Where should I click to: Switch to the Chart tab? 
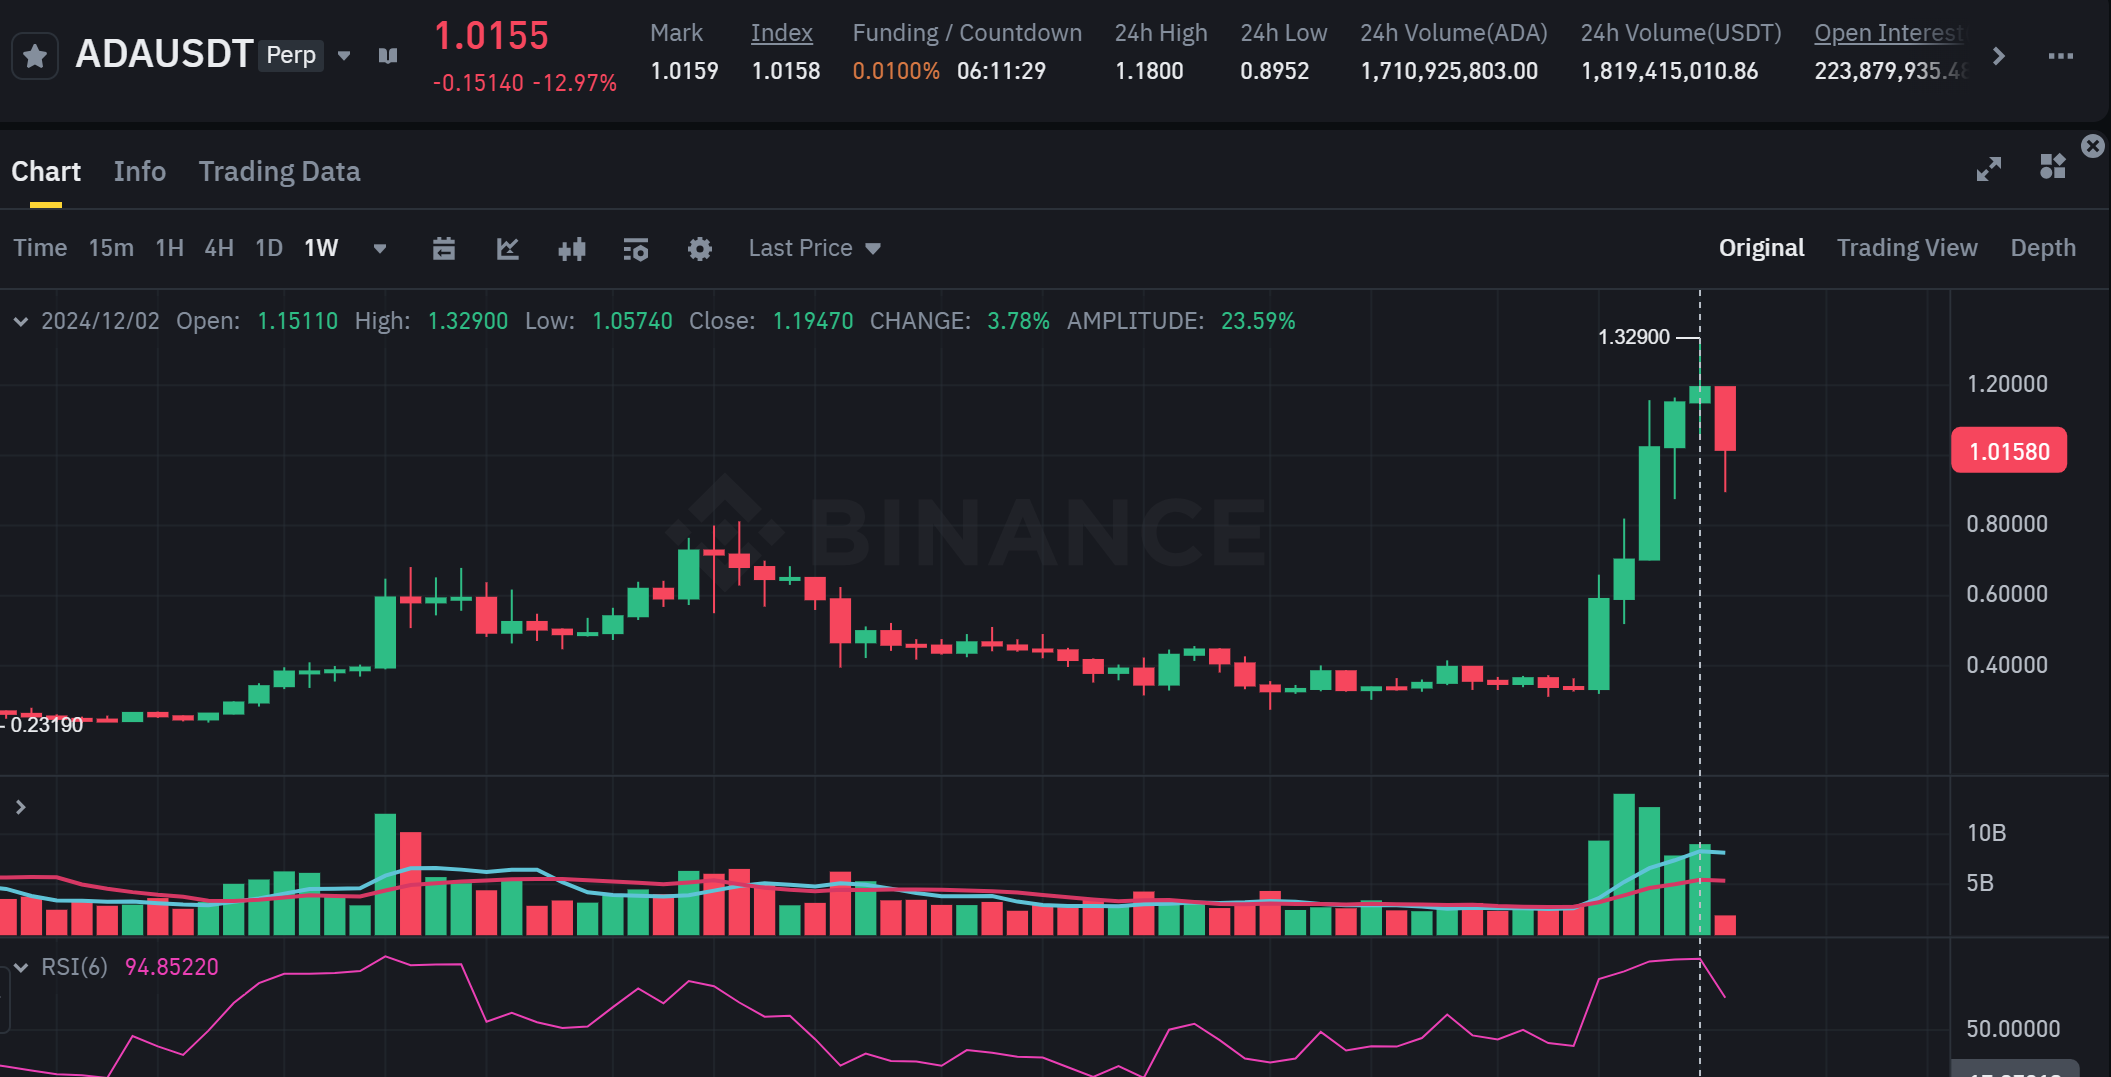[46, 171]
